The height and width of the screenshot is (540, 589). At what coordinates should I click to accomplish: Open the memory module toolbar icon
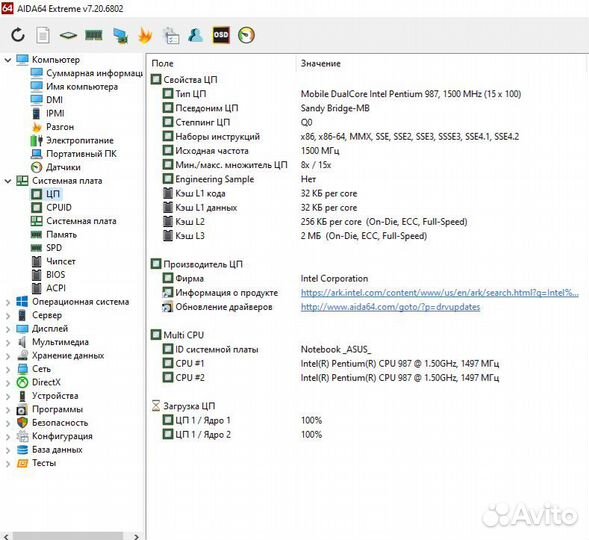pos(94,35)
